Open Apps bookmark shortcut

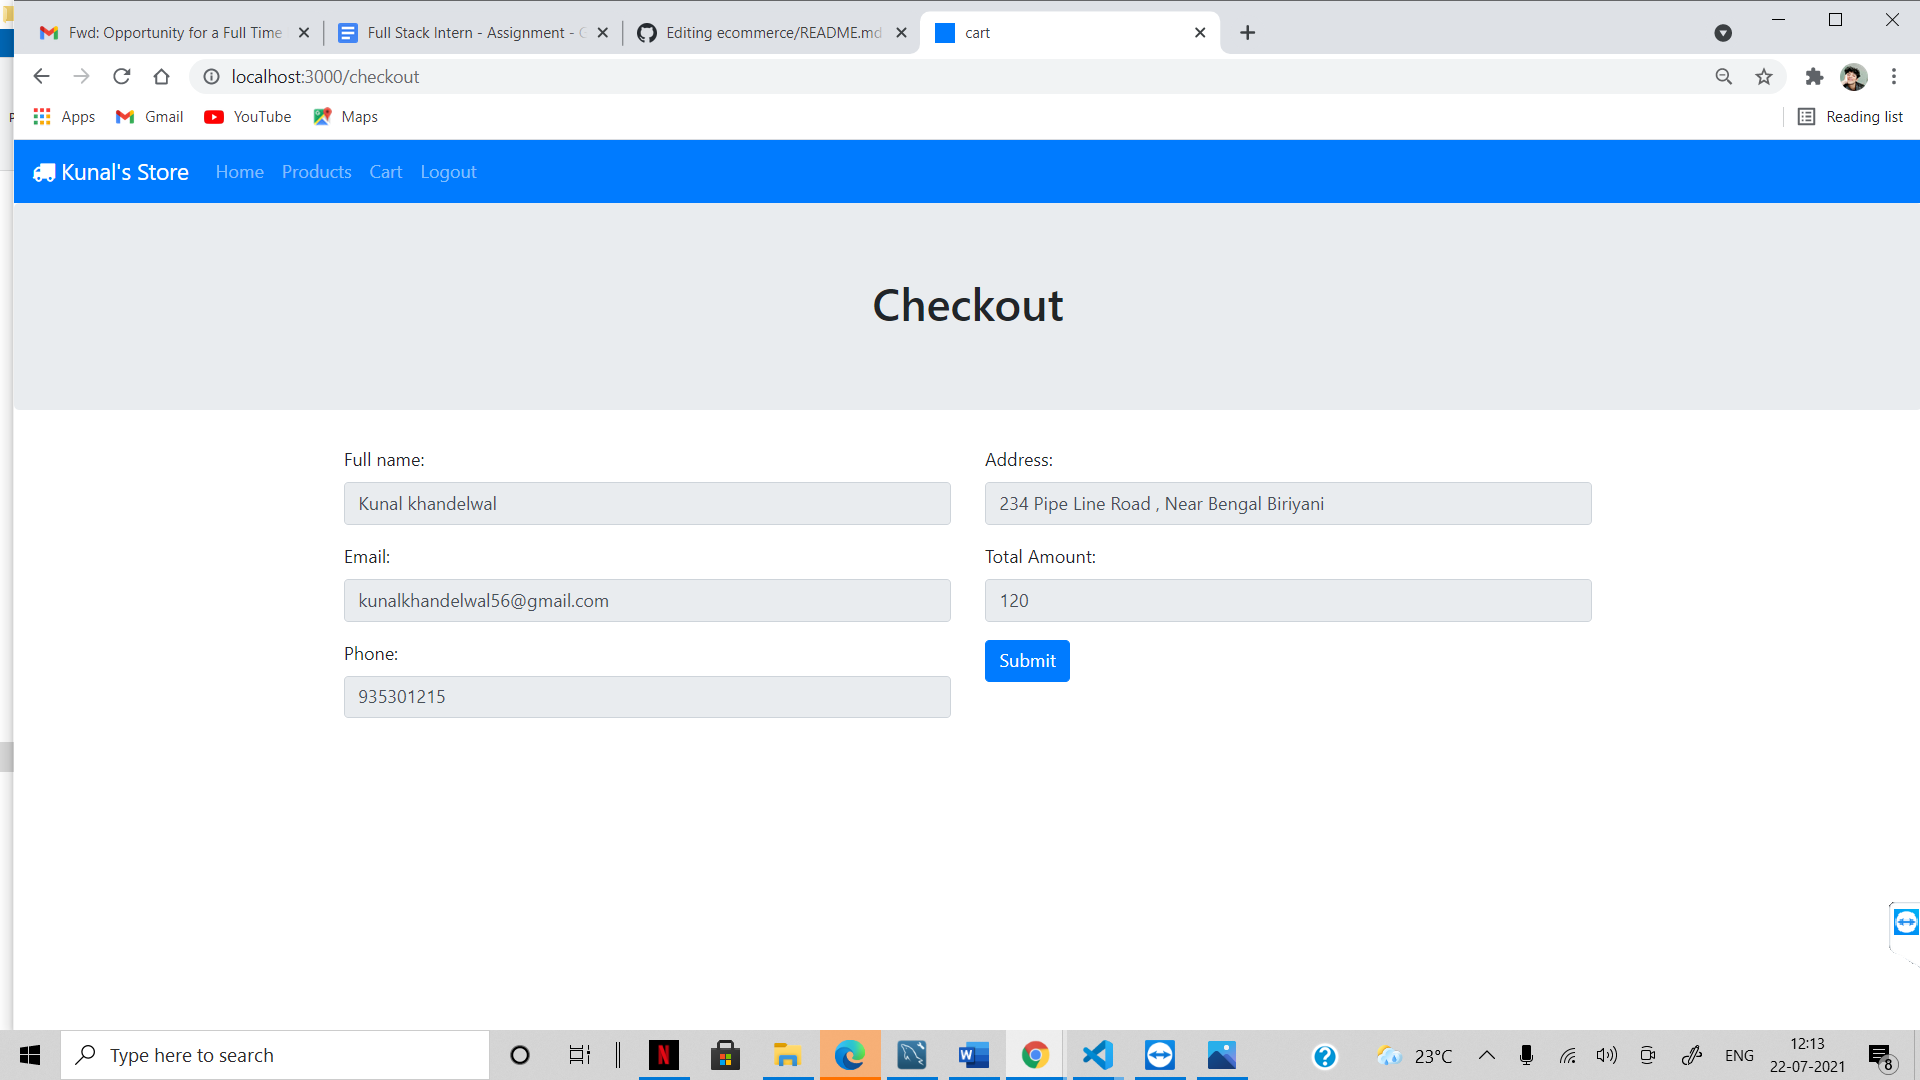pos(64,117)
